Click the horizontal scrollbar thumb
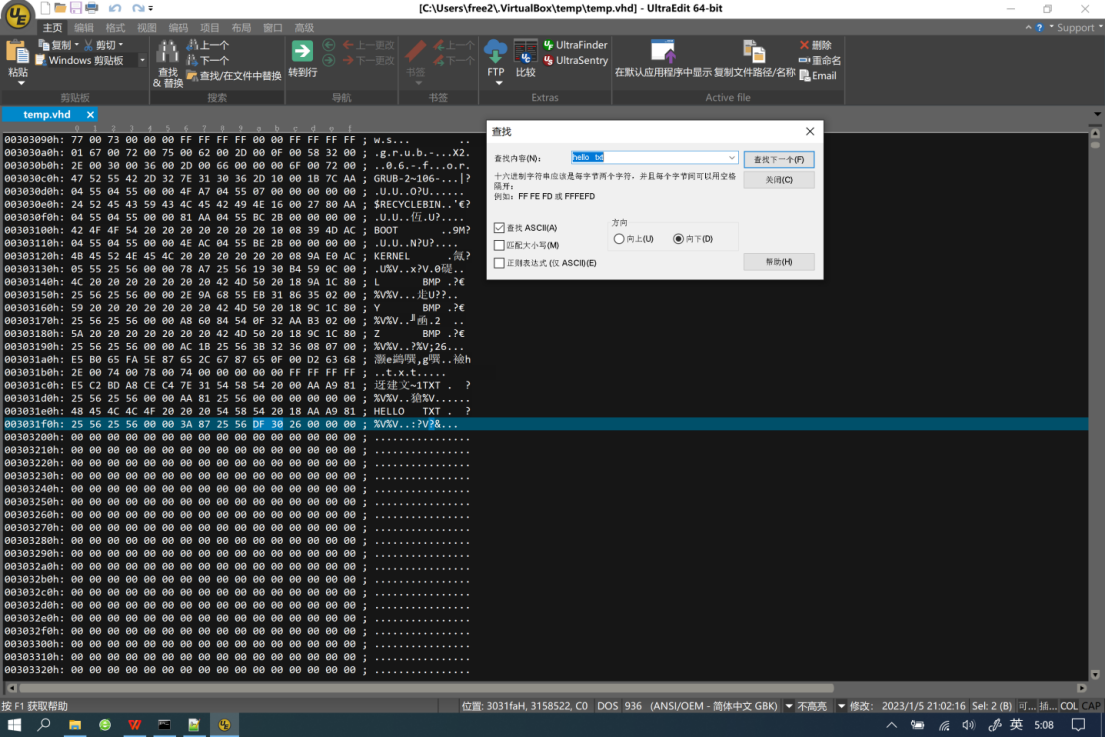This screenshot has height=737, width=1106. (427, 688)
